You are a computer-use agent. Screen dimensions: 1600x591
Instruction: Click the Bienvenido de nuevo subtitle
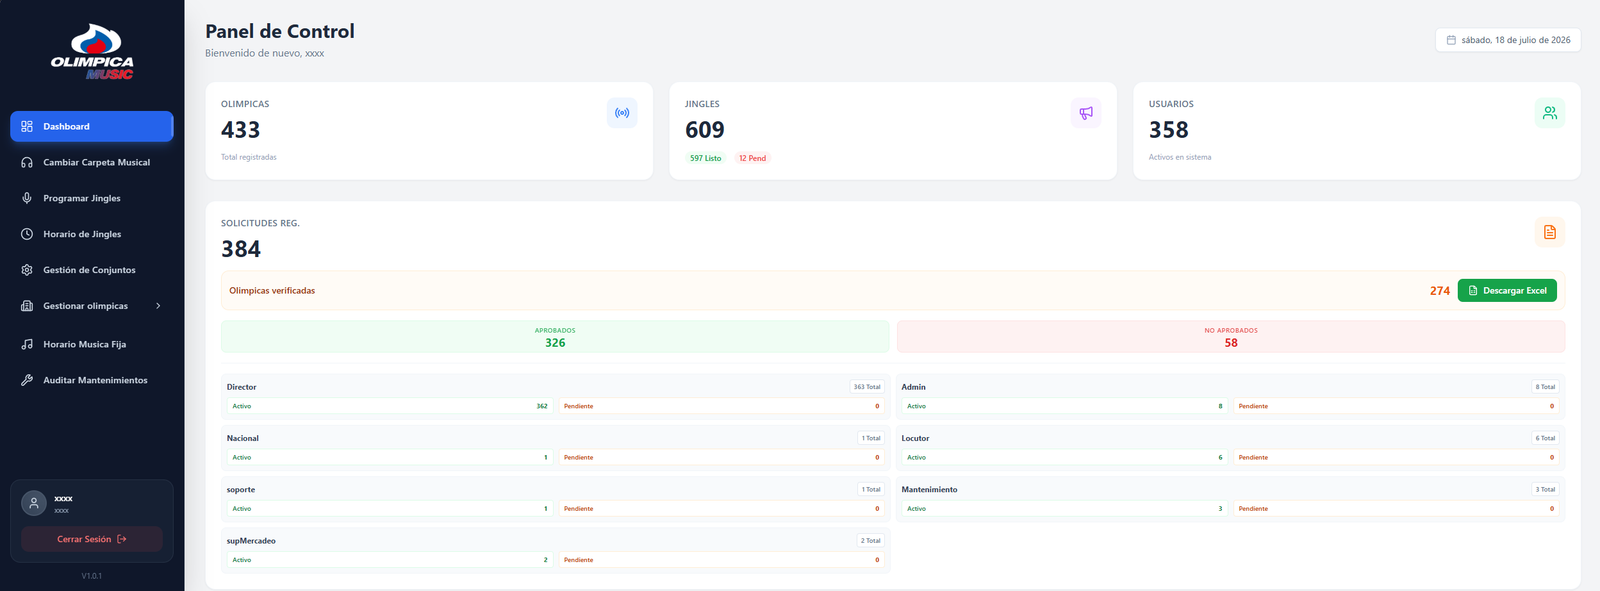265,54
